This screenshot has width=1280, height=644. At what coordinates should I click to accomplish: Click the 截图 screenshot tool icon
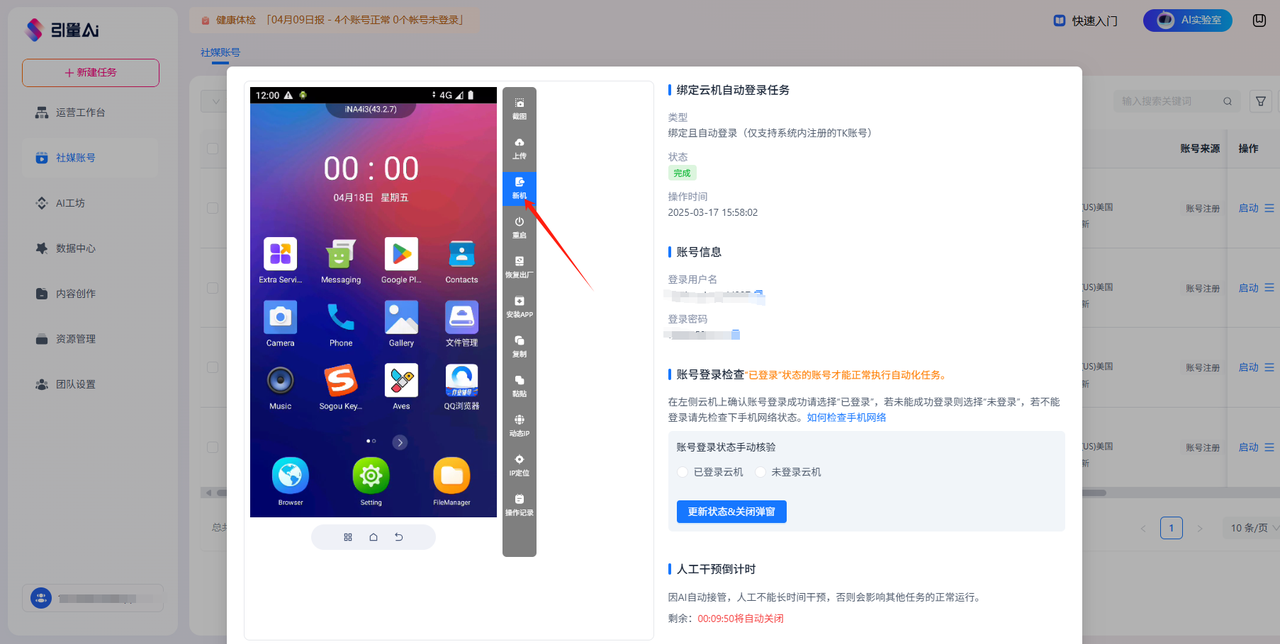519,108
